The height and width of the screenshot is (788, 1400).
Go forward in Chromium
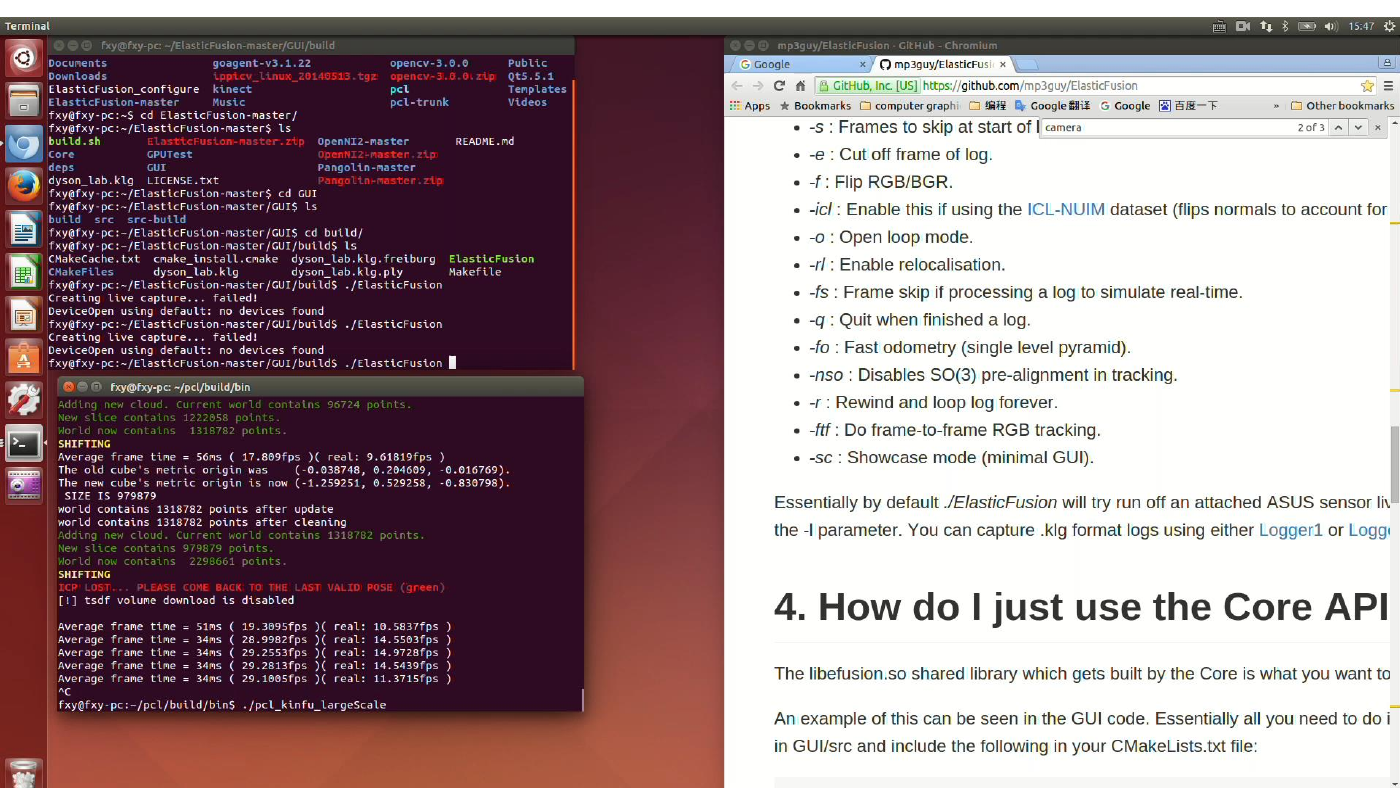[x=758, y=86]
